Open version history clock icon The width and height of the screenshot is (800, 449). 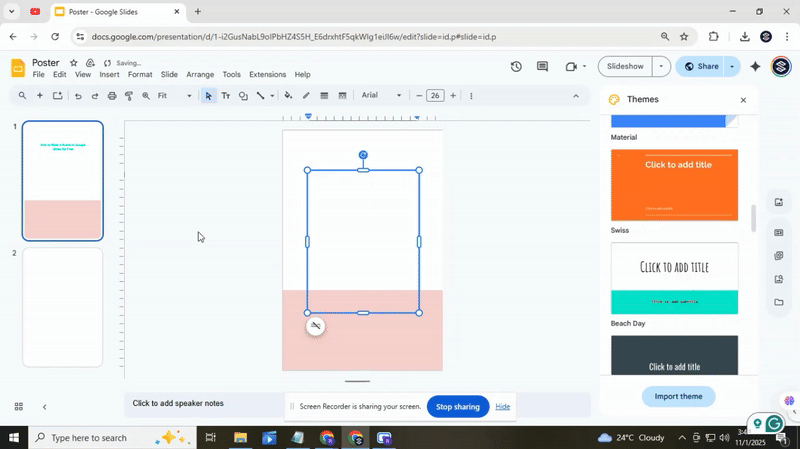pos(516,67)
